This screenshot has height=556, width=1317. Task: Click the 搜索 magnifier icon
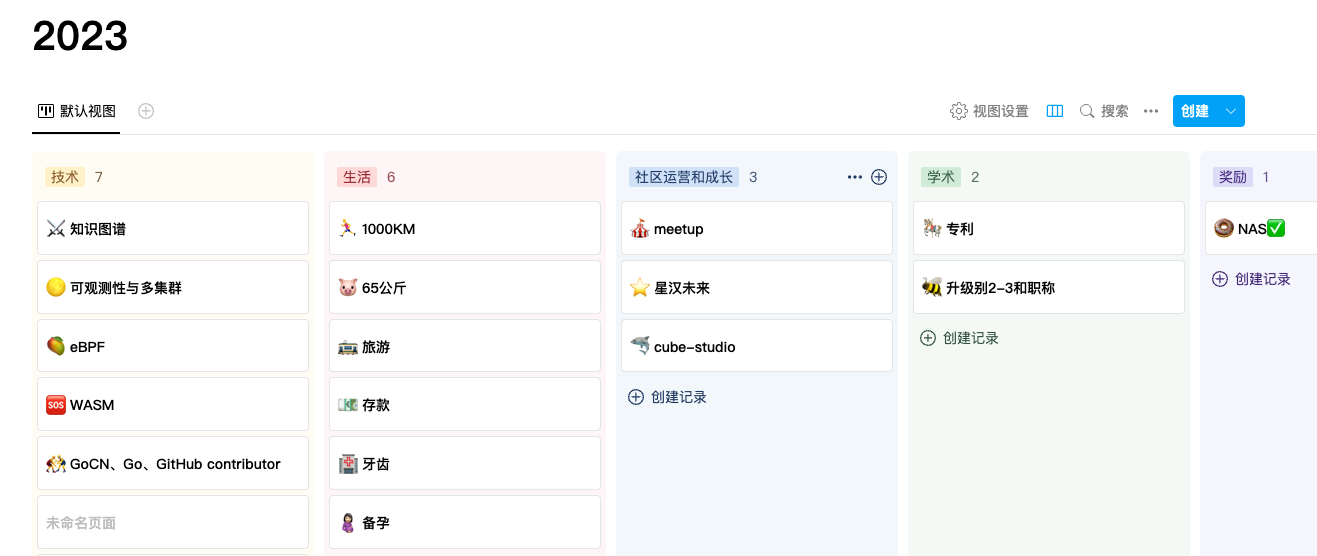pos(1087,111)
